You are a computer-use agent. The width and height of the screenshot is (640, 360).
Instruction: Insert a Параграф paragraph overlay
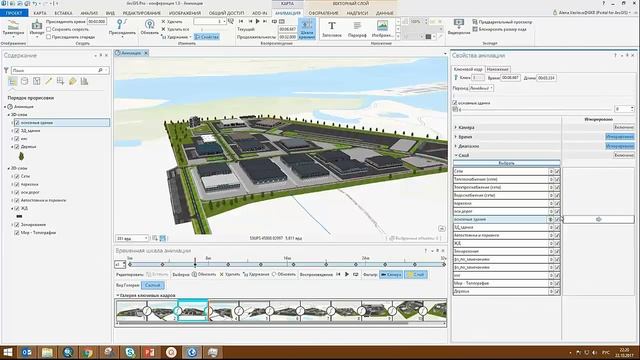(x=357, y=29)
